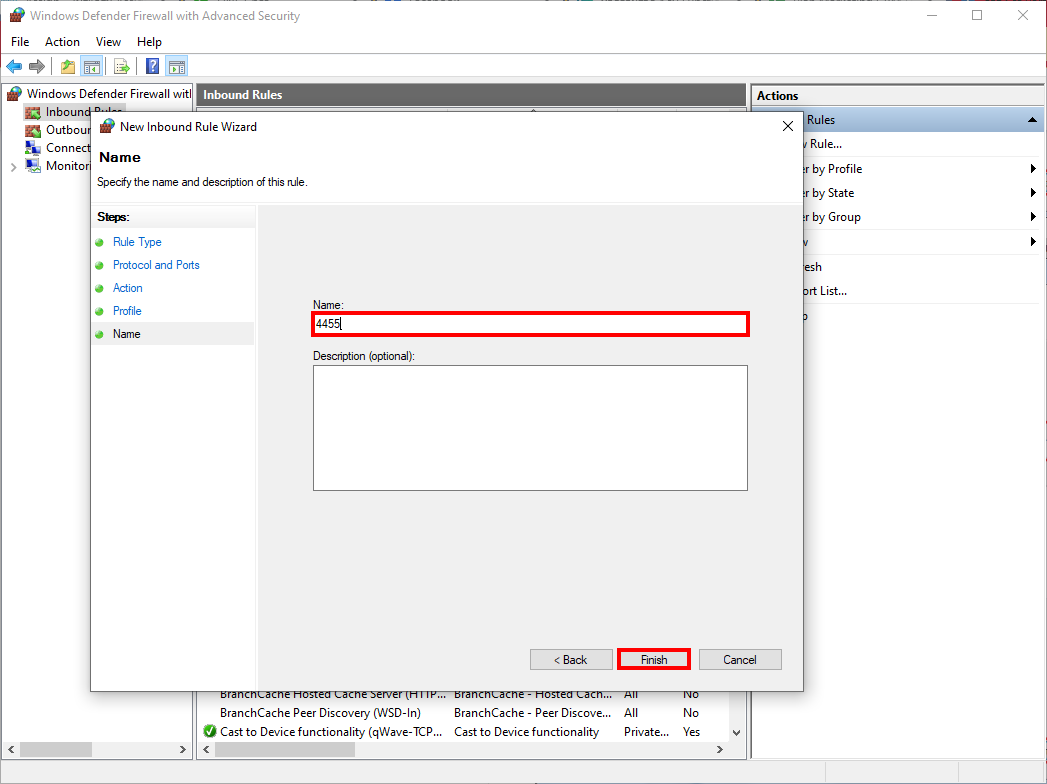The height and width of the screenshot is (784, 1047).
Task: Select the Cast to Device functionality rule
Action: pyautogui.click(x=331, y=731)
